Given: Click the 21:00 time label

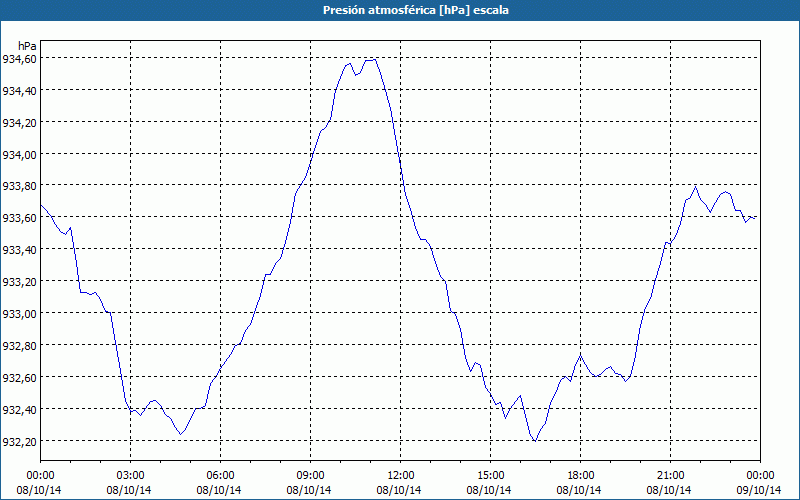Looking at the screenshot, I should tap(670, 476).
